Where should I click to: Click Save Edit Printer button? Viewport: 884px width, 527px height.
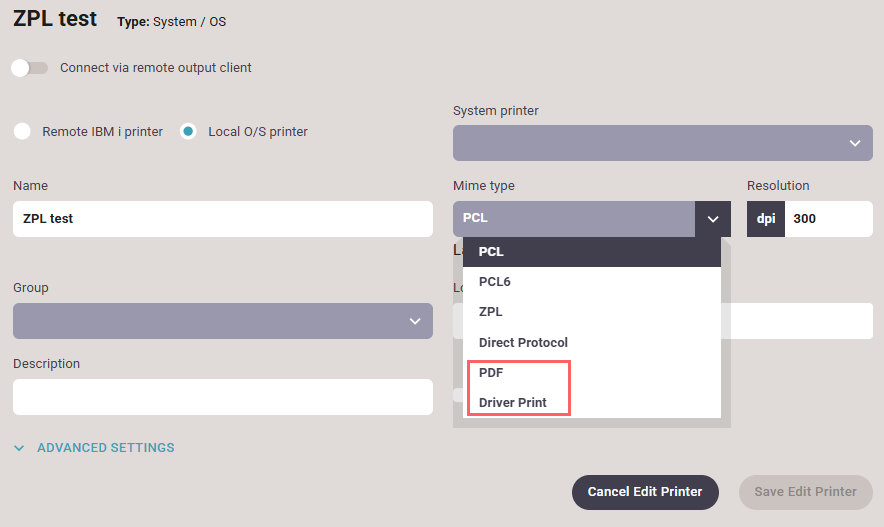(x=805, y=492)
